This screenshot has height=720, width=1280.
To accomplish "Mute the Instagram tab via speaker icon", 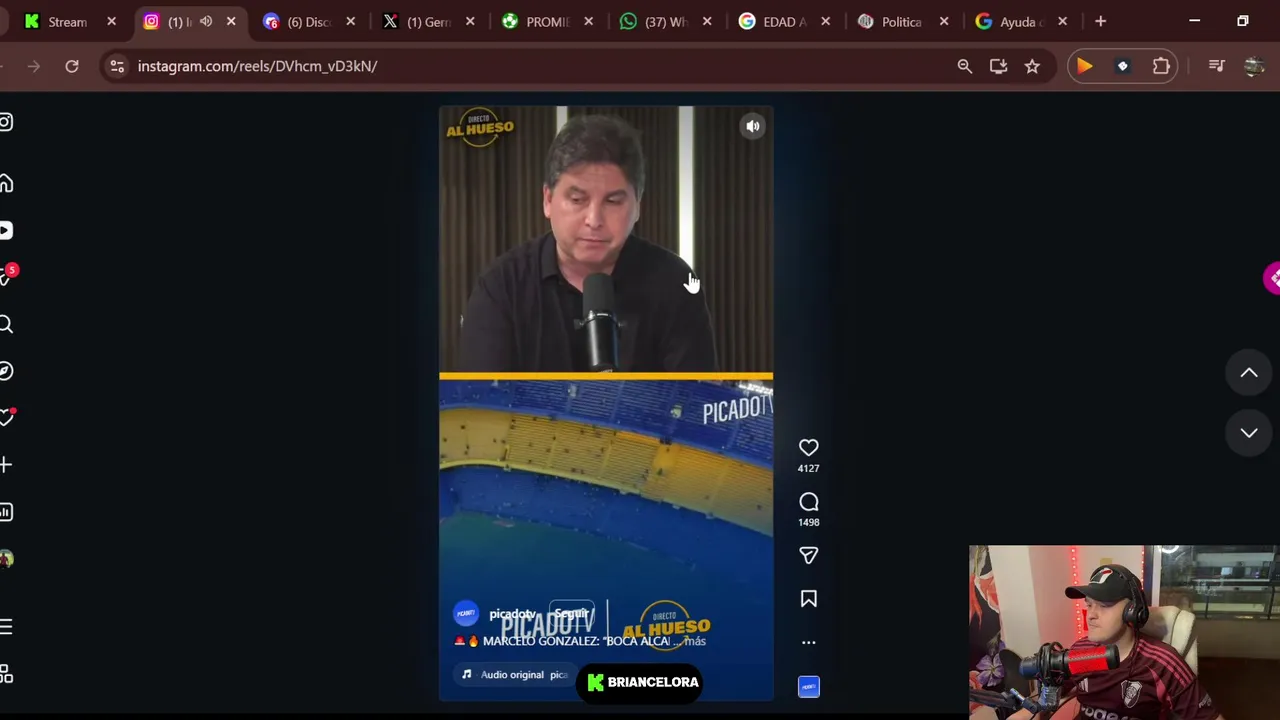I will pyautogui.click(x=206, y=21).
